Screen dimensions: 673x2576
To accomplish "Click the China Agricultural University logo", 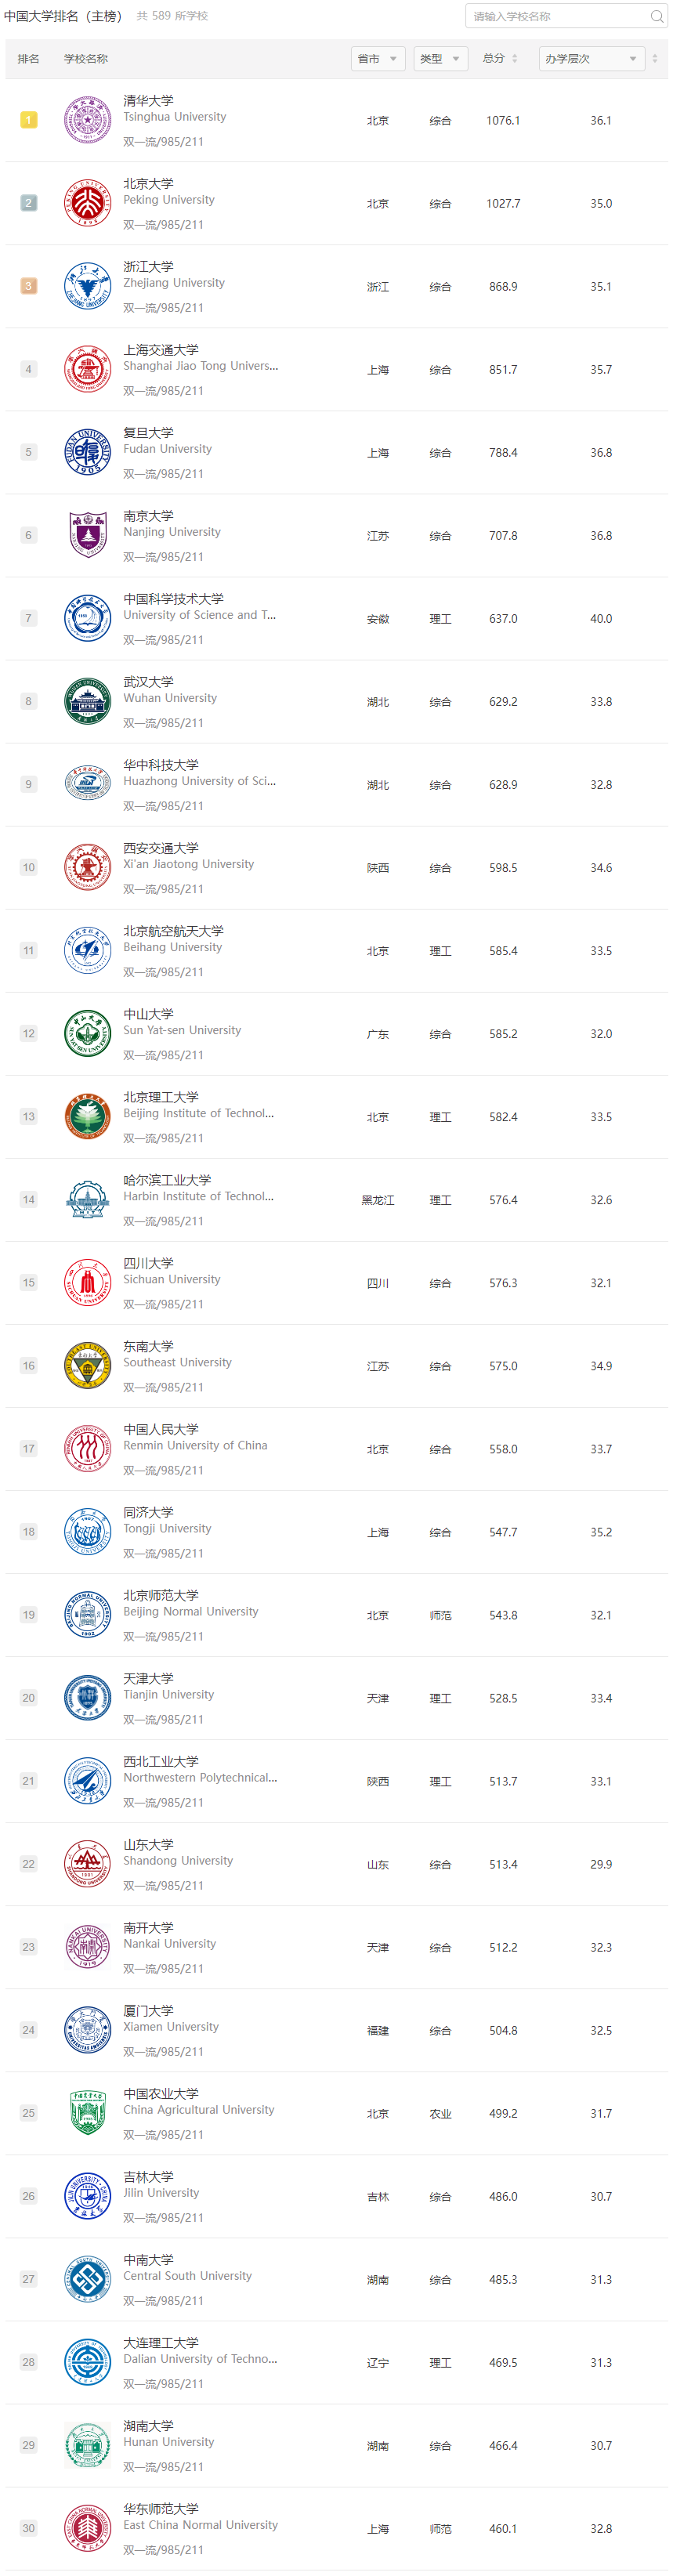I will pos(87,2112).
